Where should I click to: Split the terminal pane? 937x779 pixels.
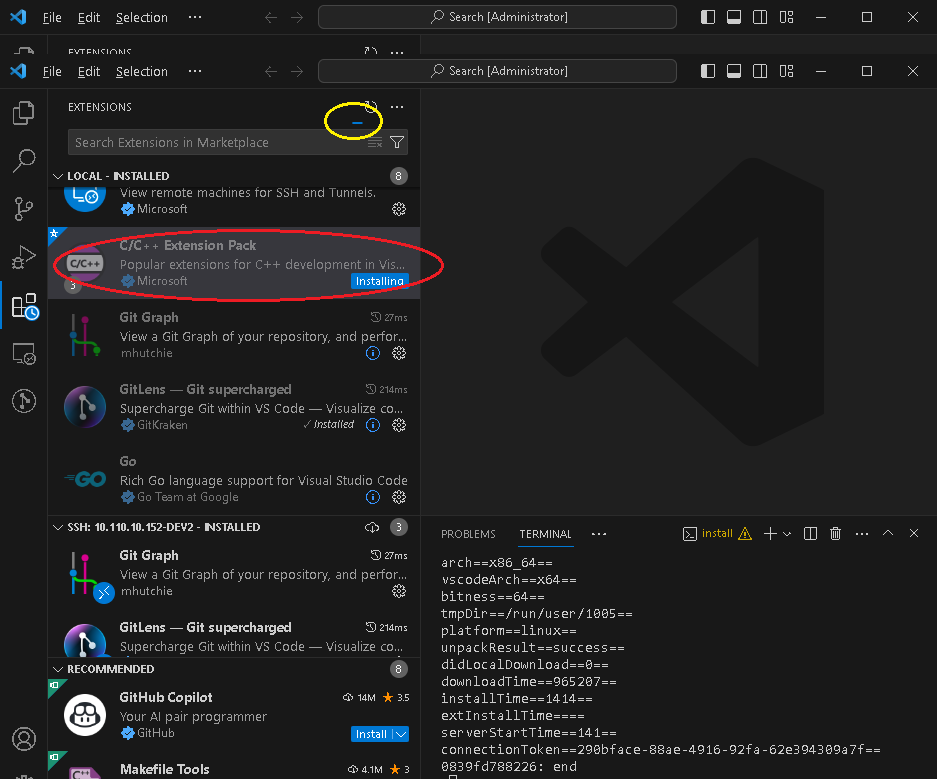[x=811, y=534]
